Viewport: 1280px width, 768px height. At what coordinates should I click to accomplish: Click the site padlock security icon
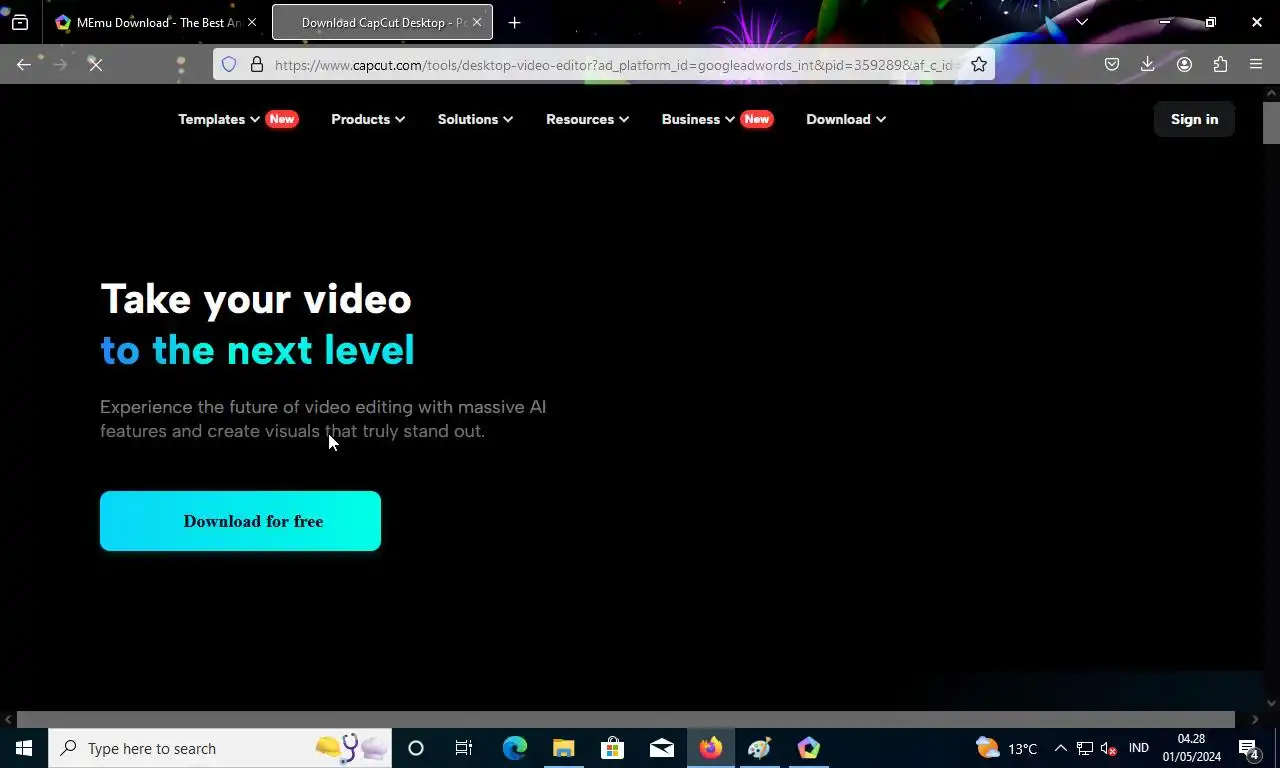pos(257,64)
